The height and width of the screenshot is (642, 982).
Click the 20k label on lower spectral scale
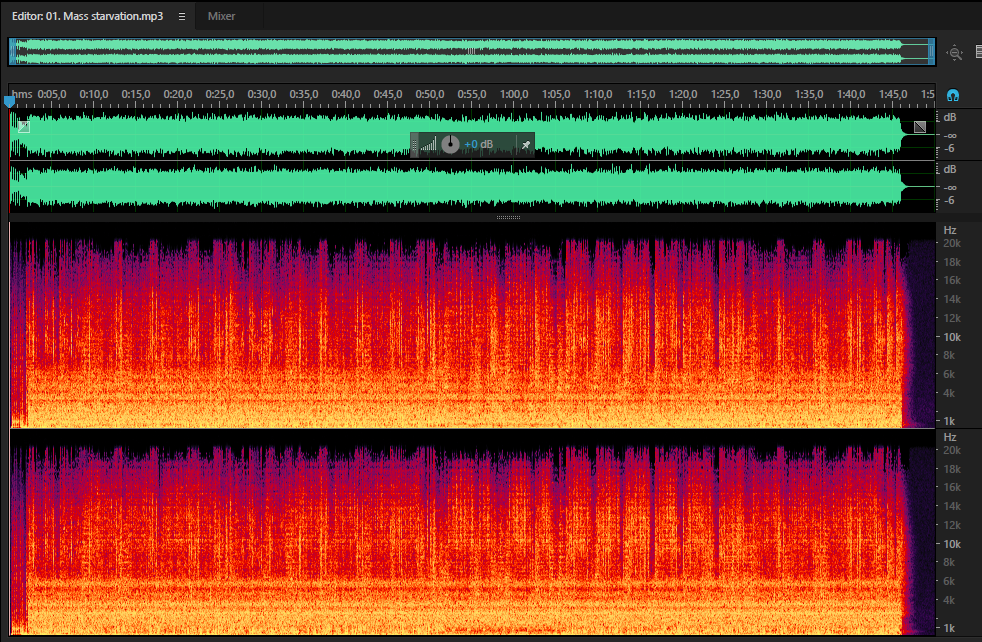pos(952,450)
